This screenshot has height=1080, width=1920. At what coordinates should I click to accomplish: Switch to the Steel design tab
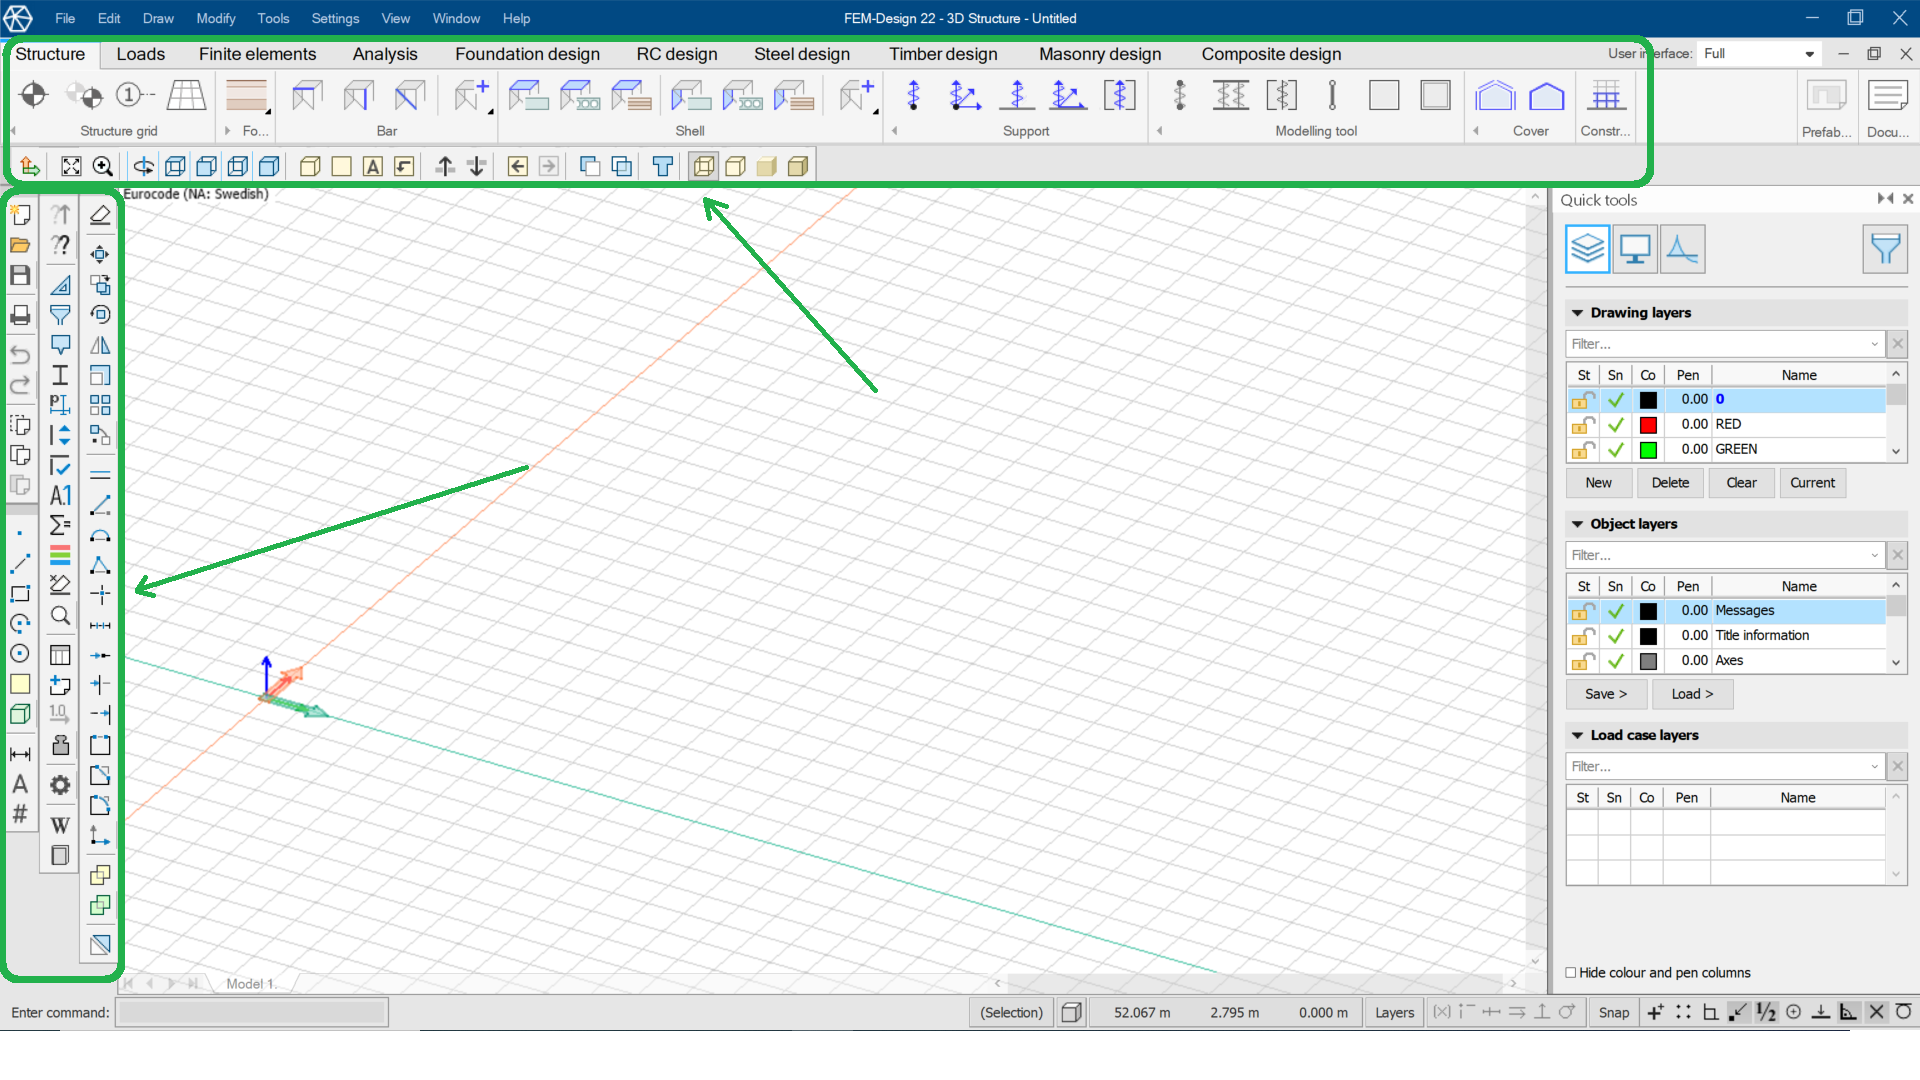801,54
